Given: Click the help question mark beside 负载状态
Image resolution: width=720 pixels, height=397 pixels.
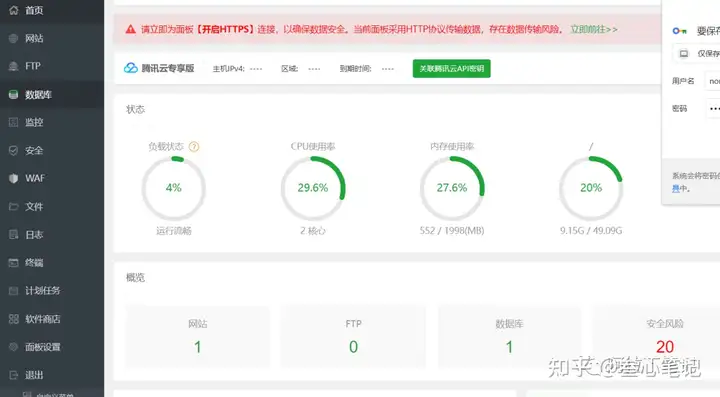Looking at the screenshot, I should pos(194,147).
